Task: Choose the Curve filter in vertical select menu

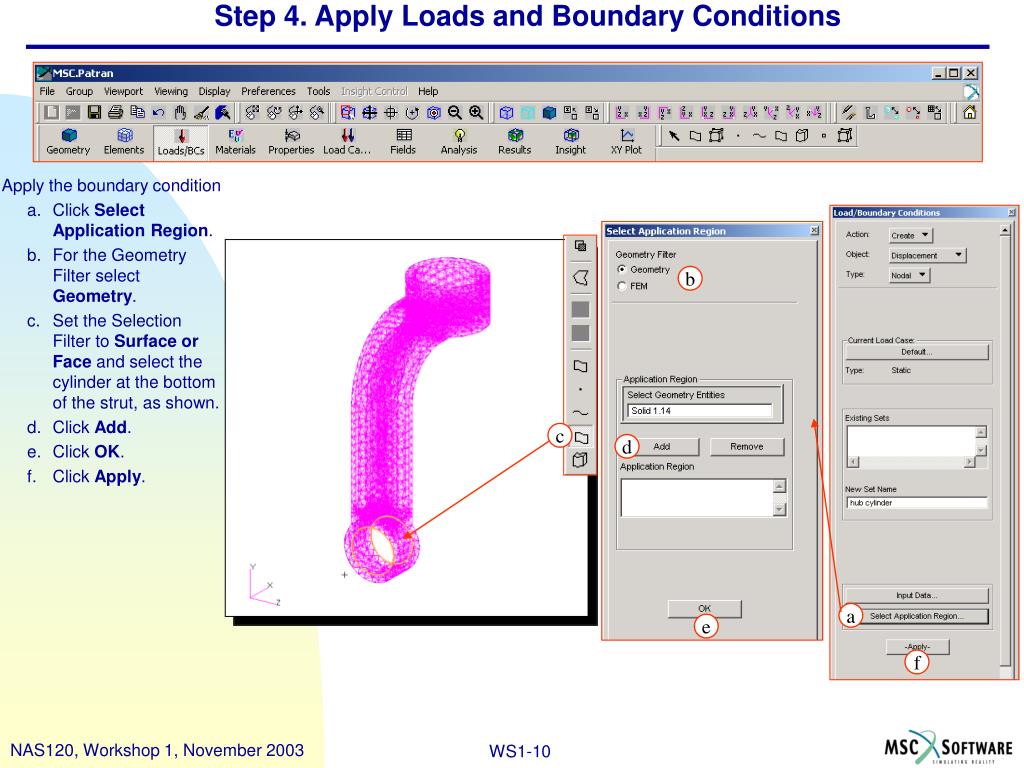Action: (580, 413)
